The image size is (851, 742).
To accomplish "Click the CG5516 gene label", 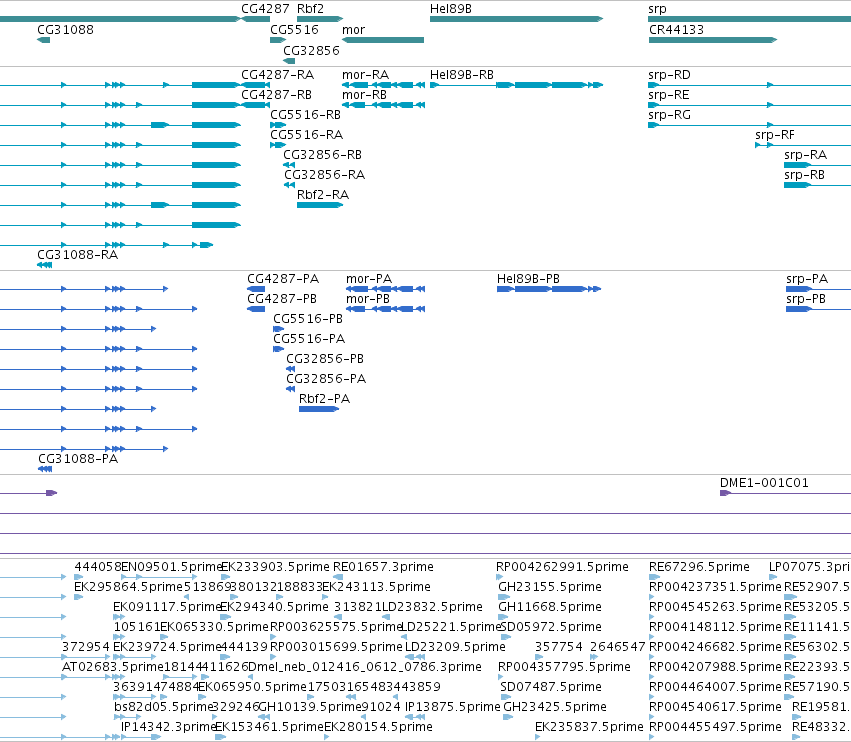I will click(294, 29).
